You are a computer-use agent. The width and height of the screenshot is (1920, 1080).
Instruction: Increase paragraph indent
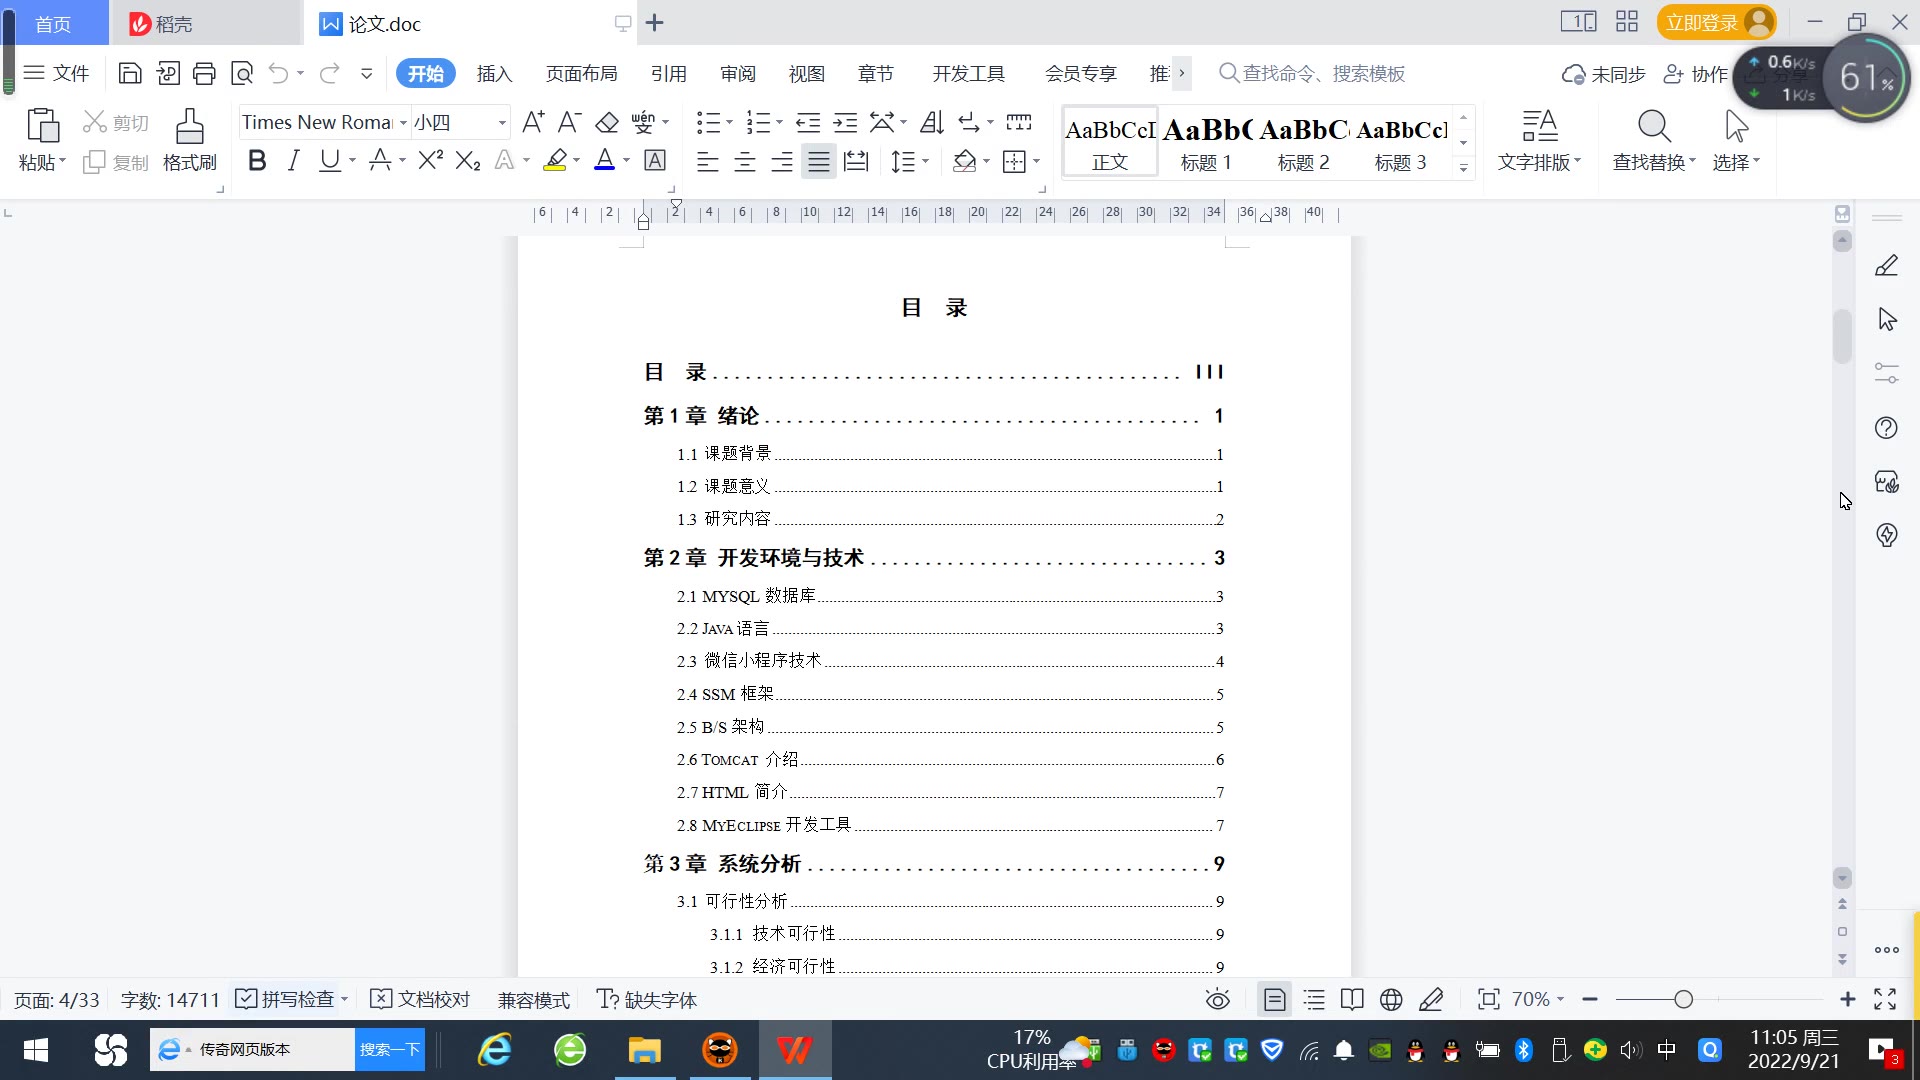pos(846,122)
